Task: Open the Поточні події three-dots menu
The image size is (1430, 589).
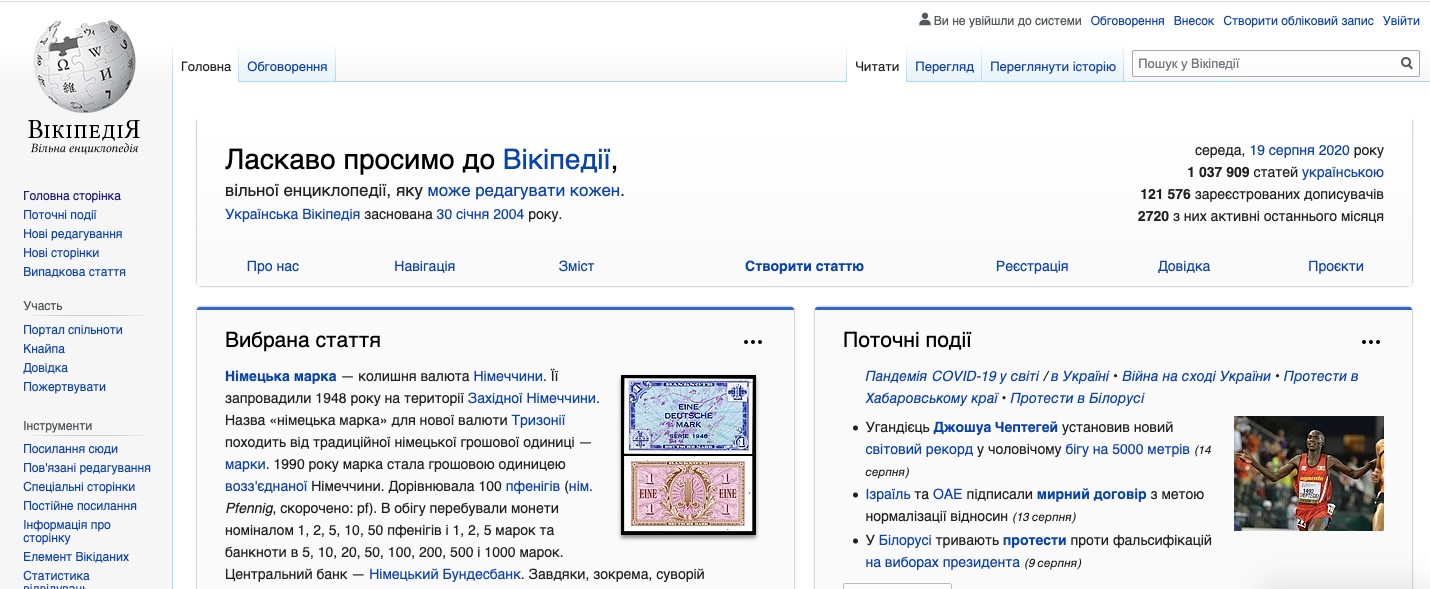Action: (1371, 342)
